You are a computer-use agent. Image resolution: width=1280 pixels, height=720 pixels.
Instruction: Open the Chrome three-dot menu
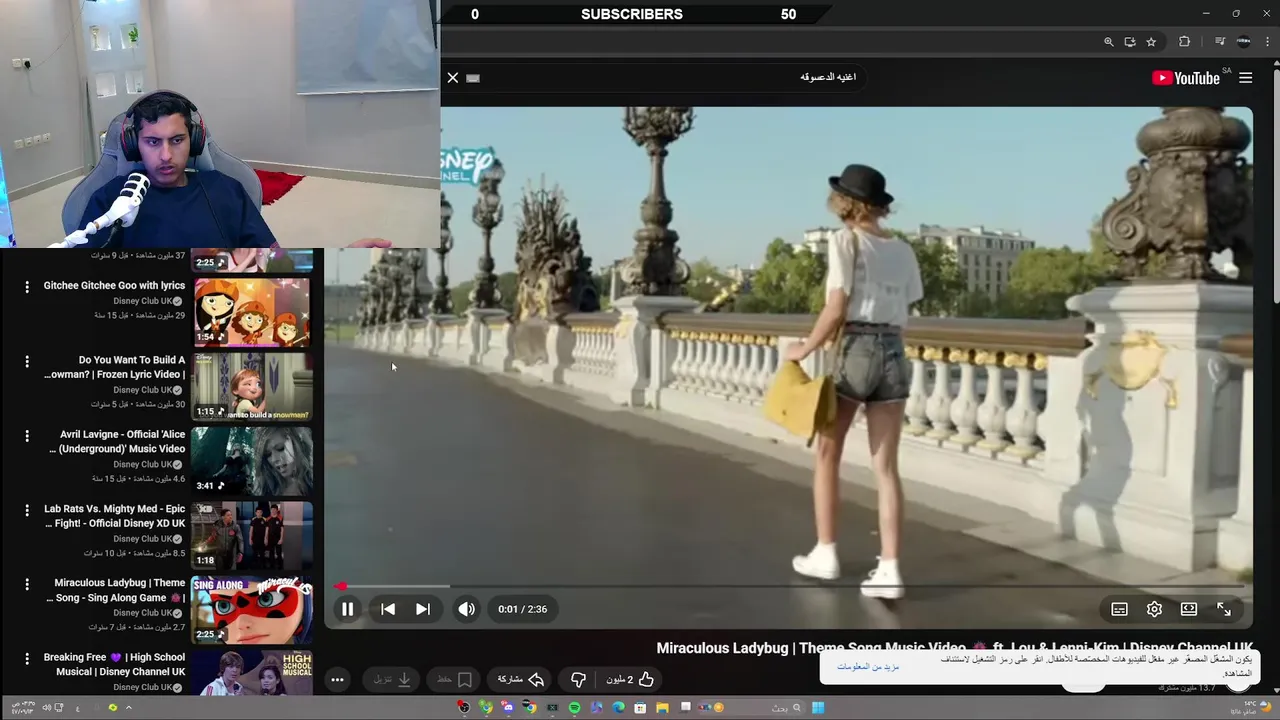(x=1267, y=42)
